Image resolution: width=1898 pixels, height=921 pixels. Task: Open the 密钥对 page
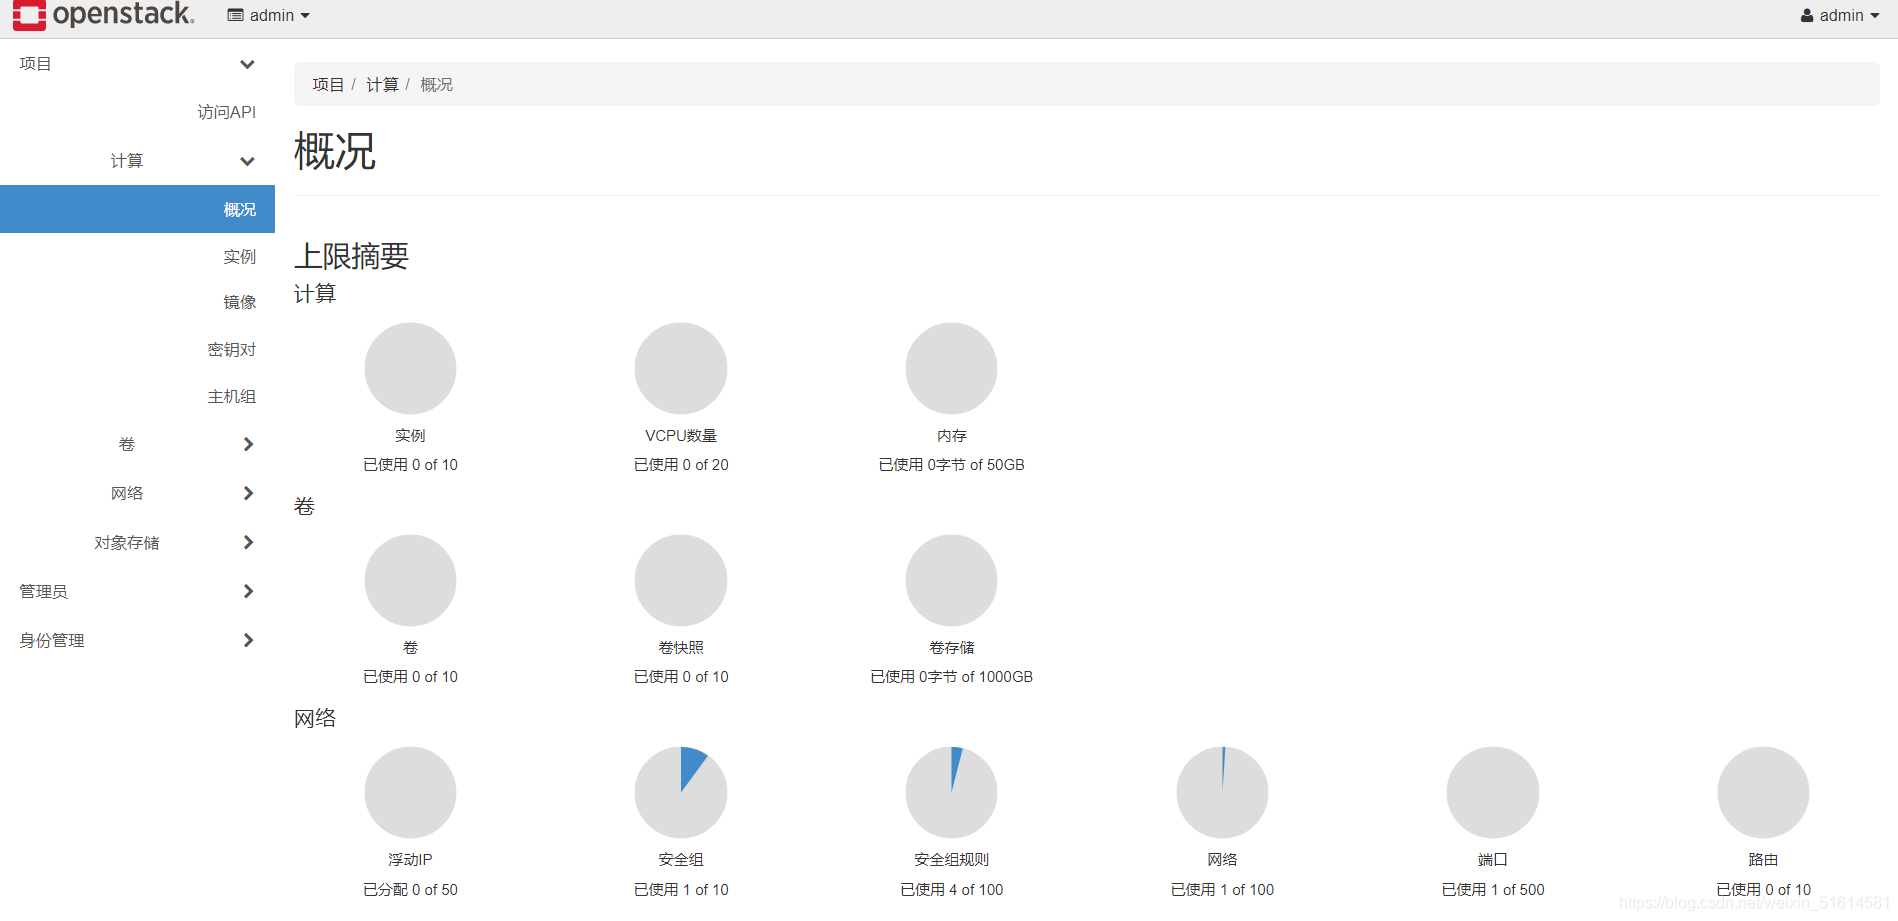[x=232, y=350]
